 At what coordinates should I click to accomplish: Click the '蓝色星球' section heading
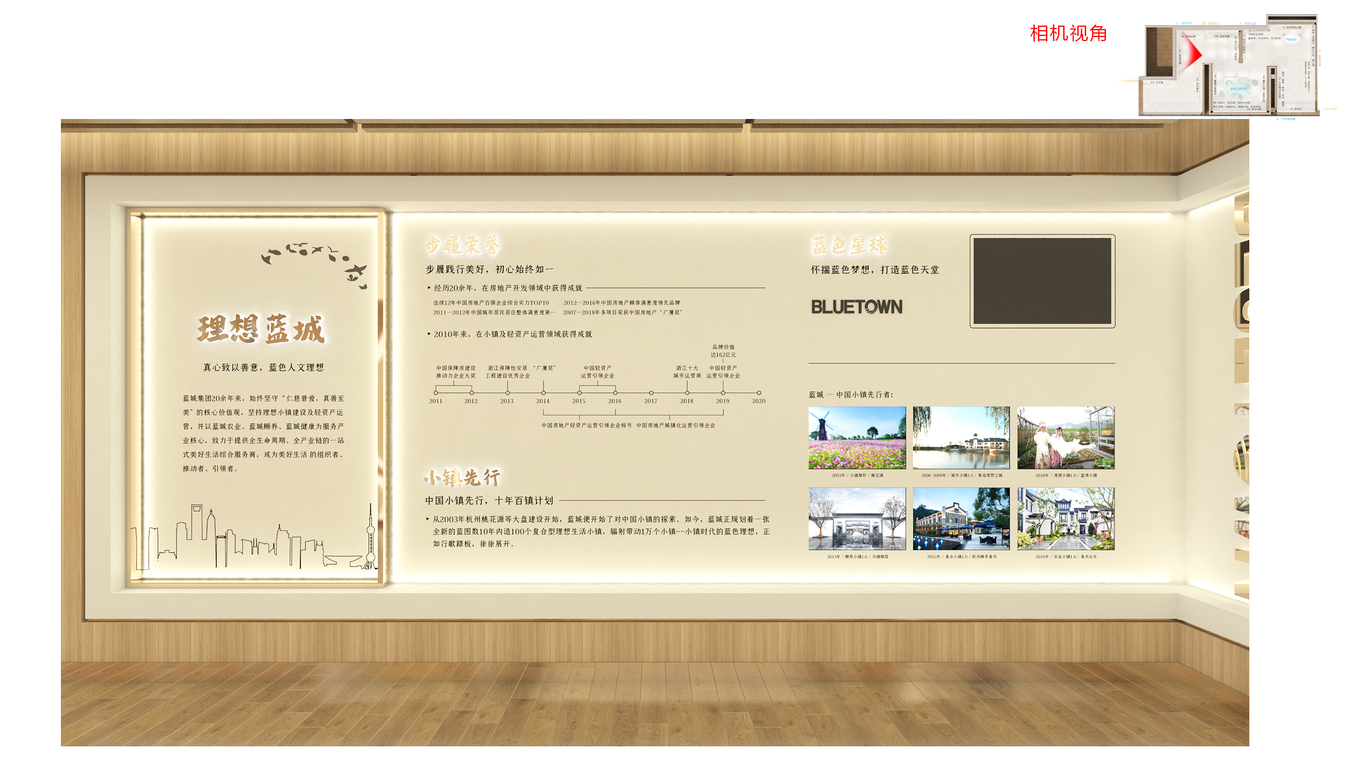tap(848, 245)
